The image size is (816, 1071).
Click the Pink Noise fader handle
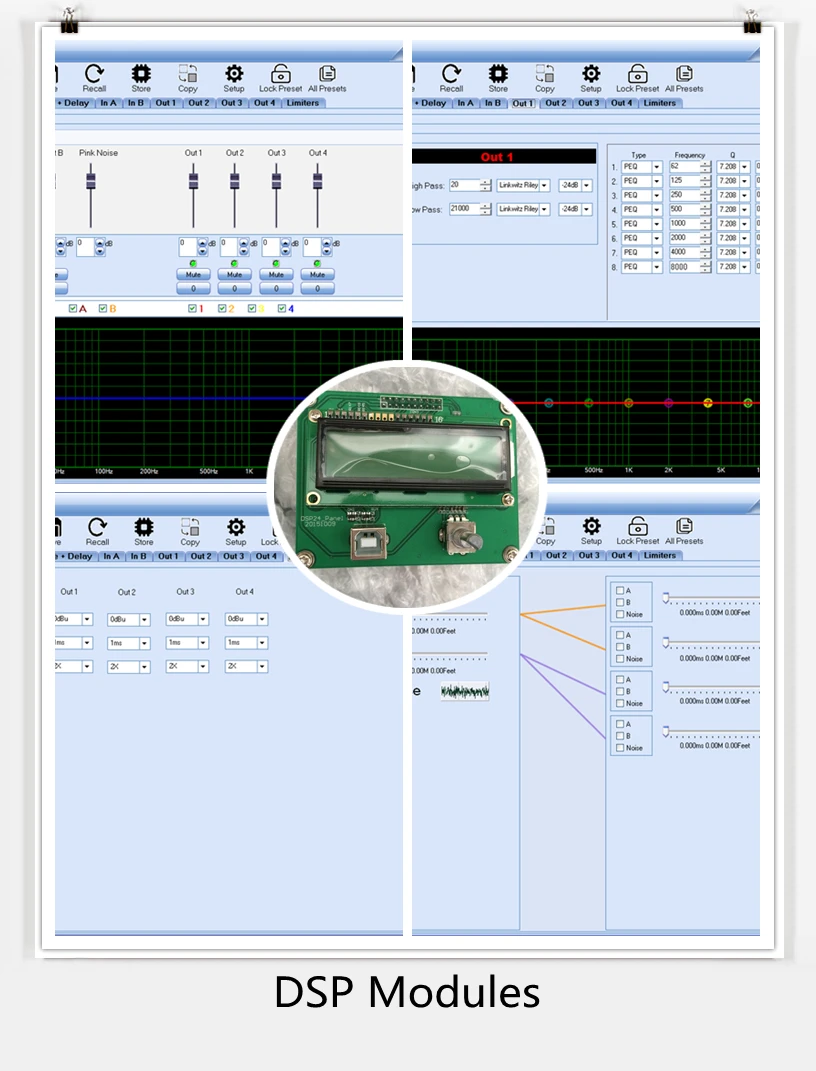click(x=91, y=180)
